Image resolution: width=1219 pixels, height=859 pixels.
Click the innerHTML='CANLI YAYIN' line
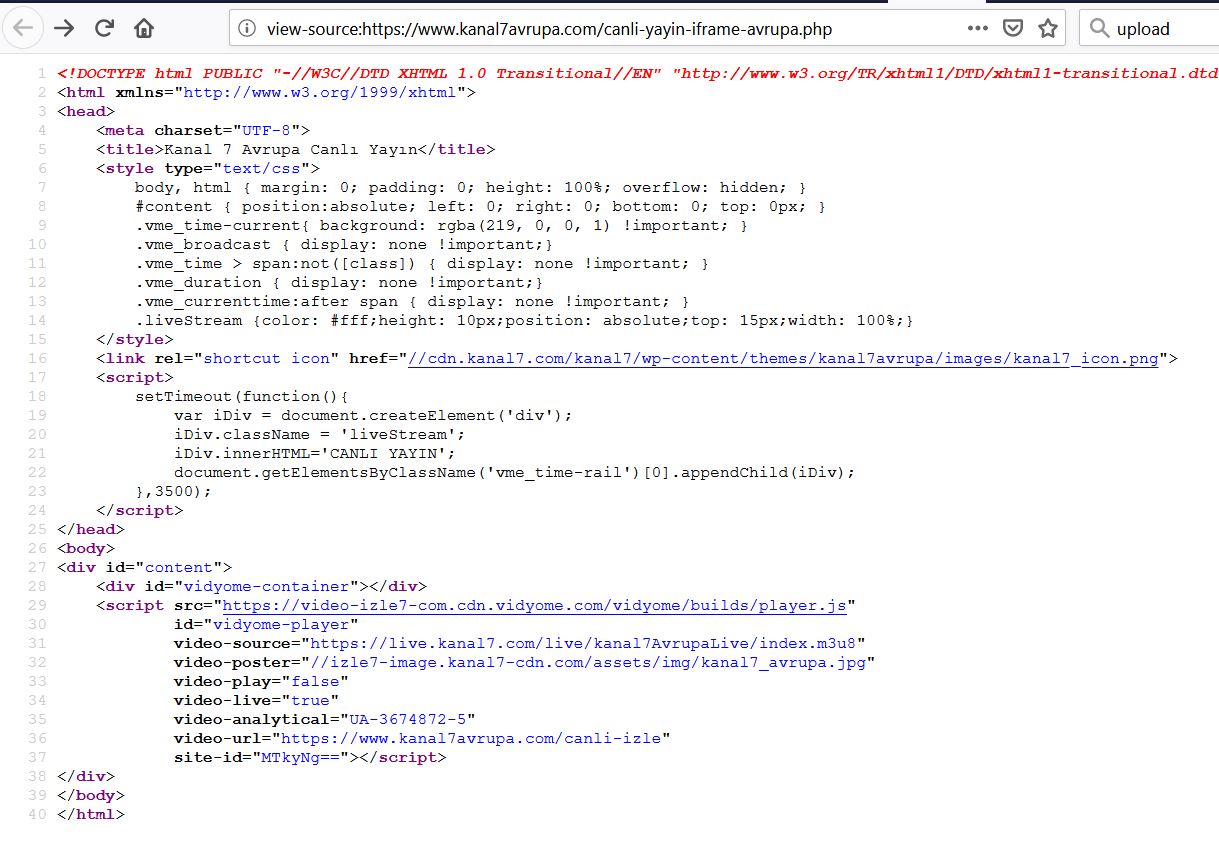click(315, 453)
